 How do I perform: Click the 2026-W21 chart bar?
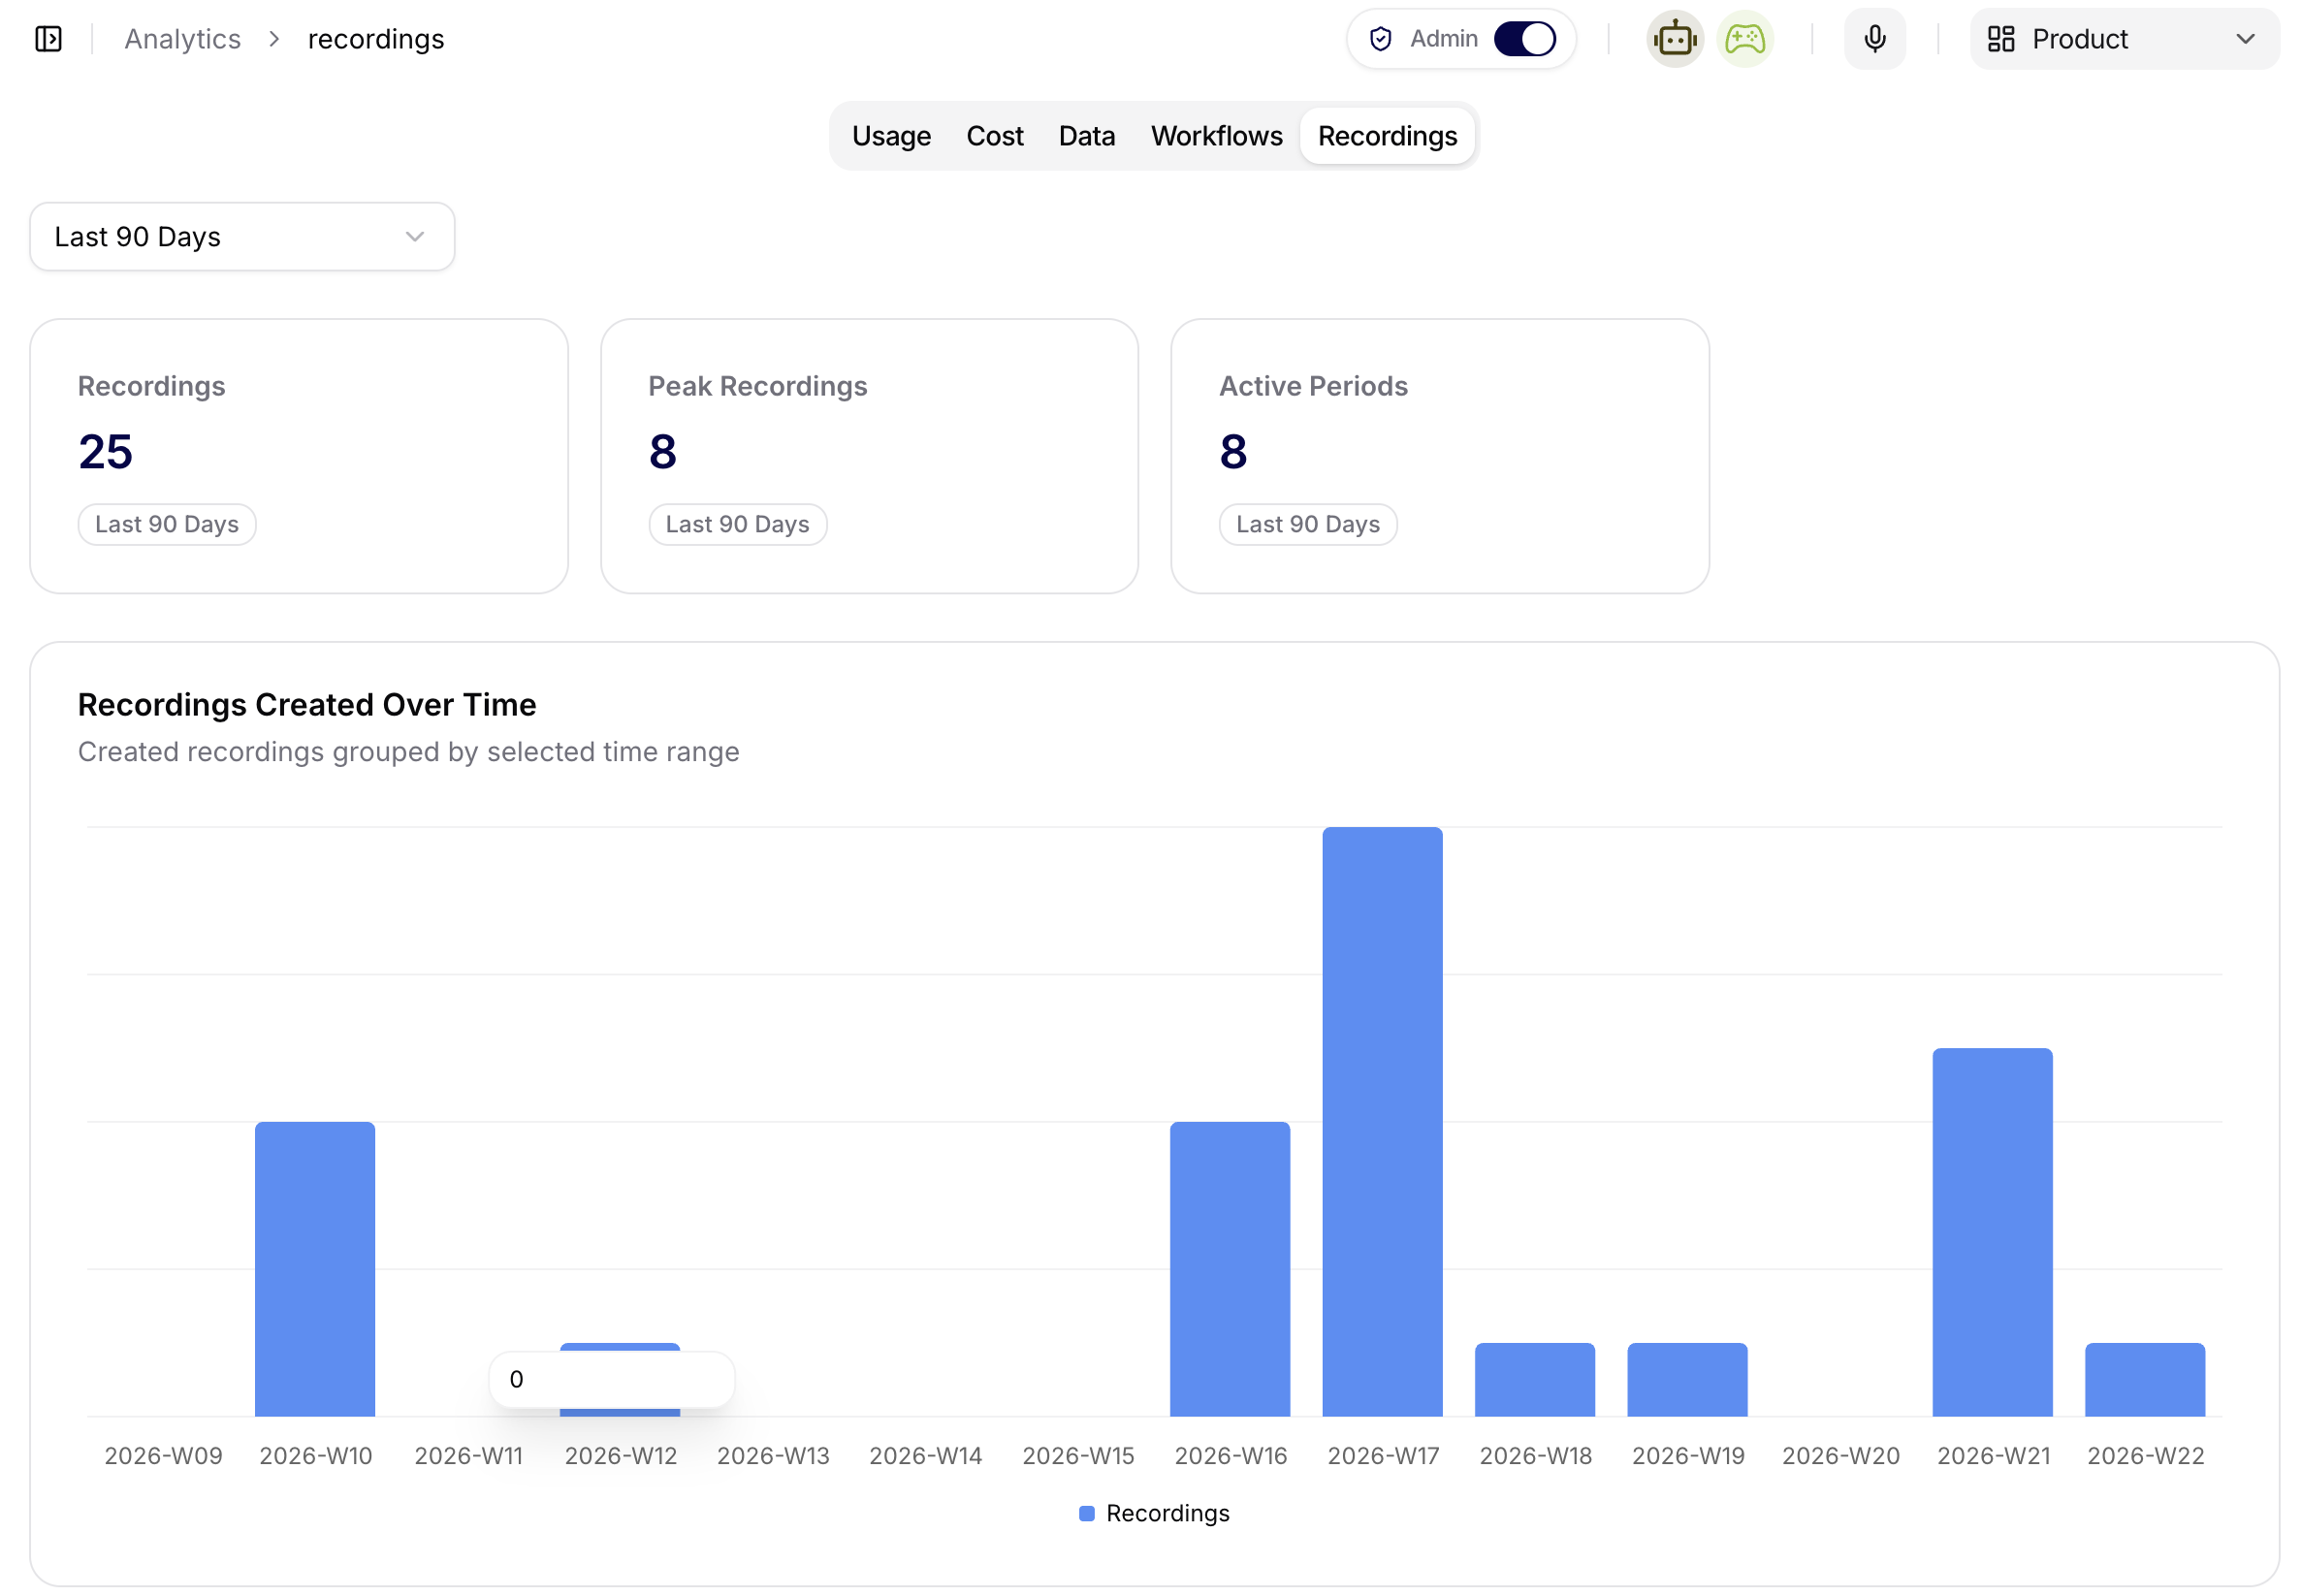coord(1992,1232)
